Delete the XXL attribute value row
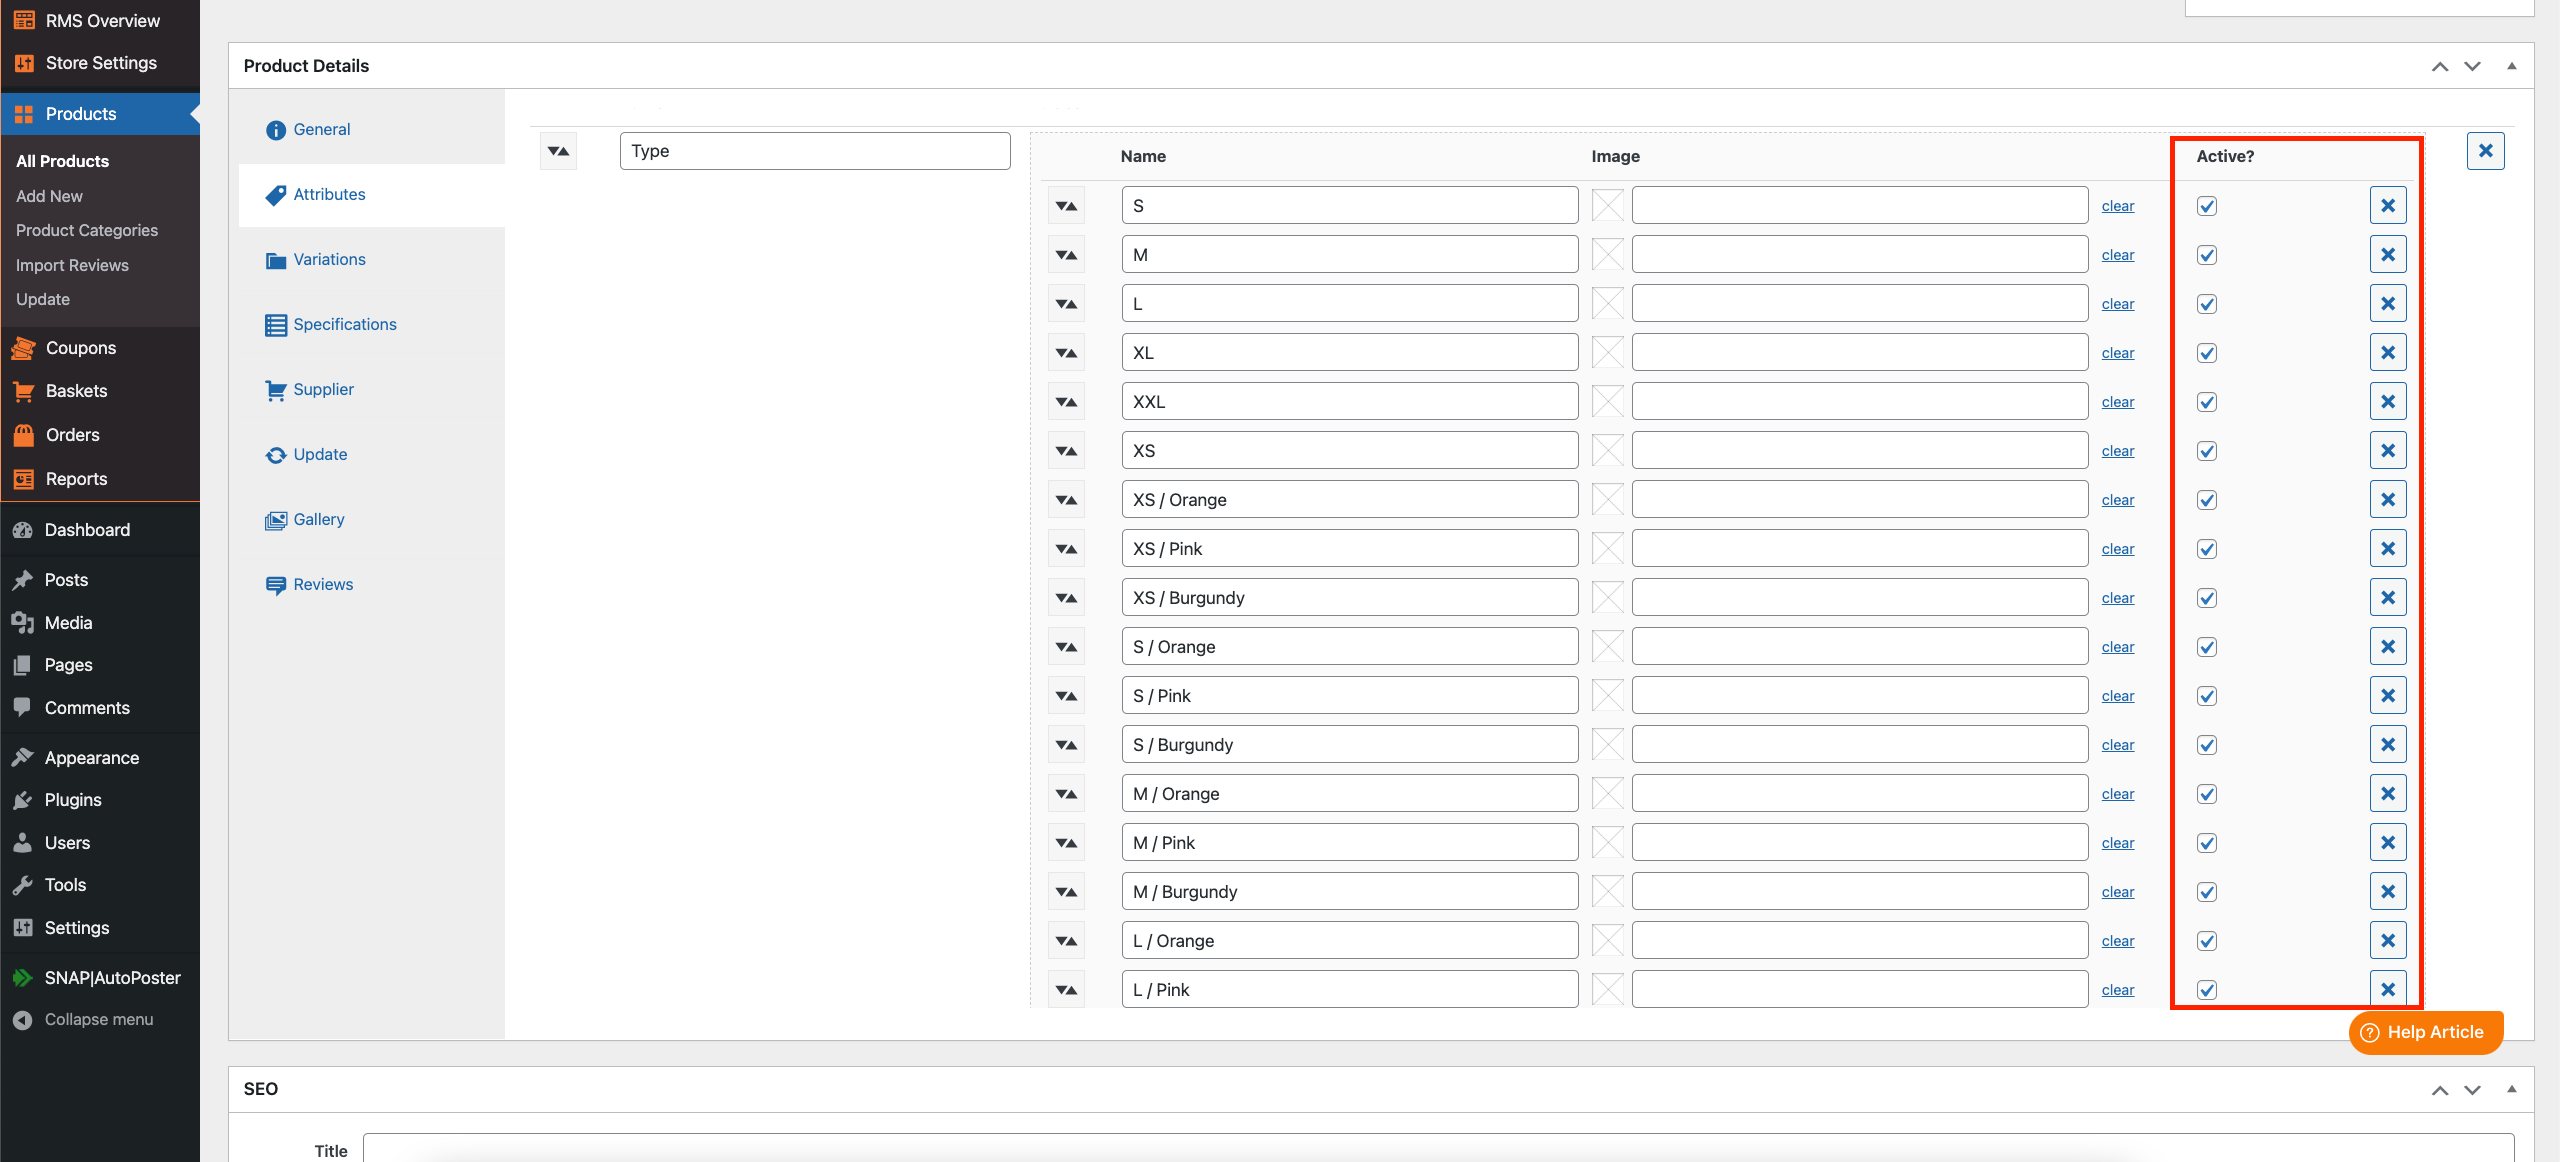 point(2387,402)
